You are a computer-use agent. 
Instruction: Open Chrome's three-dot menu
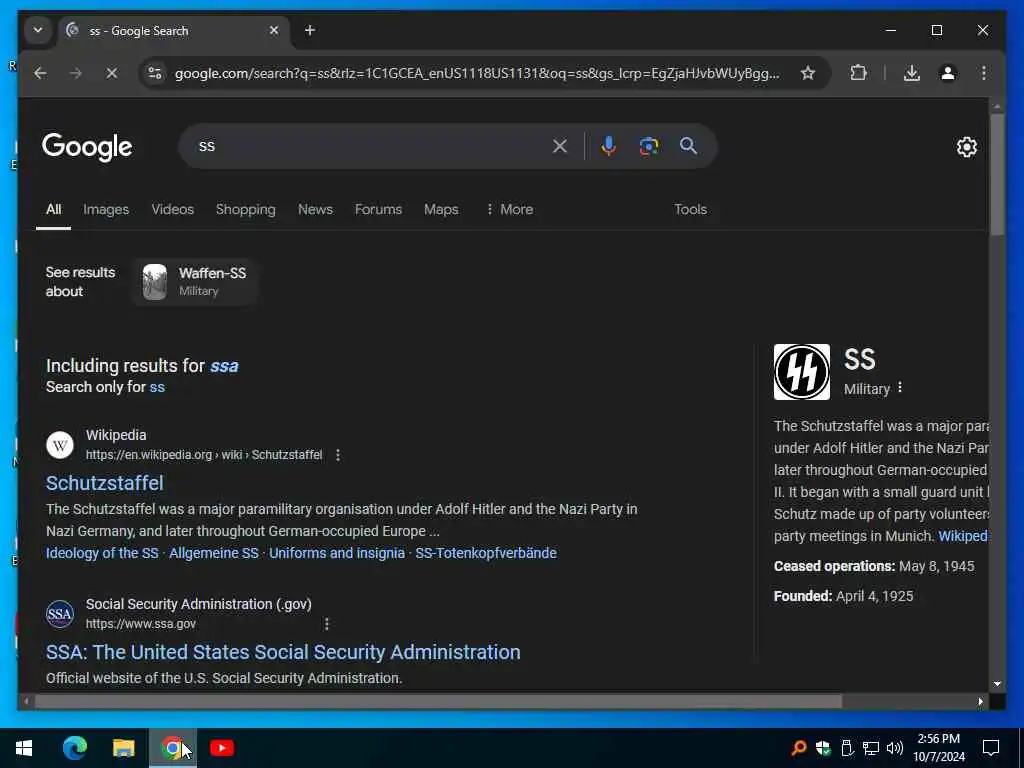coord(984,73)
